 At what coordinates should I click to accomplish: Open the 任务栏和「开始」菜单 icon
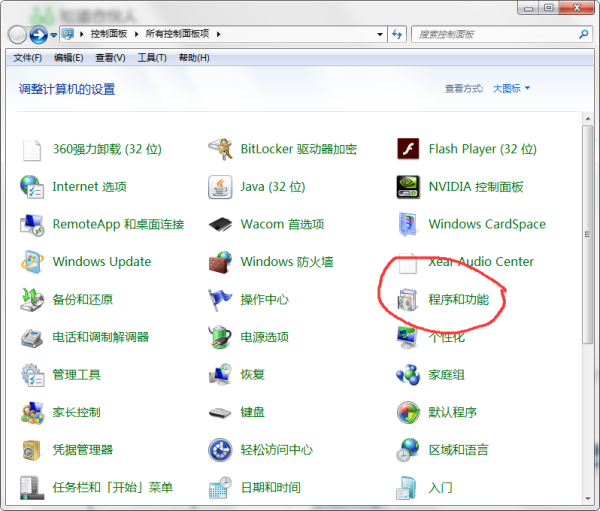(32, 488)
